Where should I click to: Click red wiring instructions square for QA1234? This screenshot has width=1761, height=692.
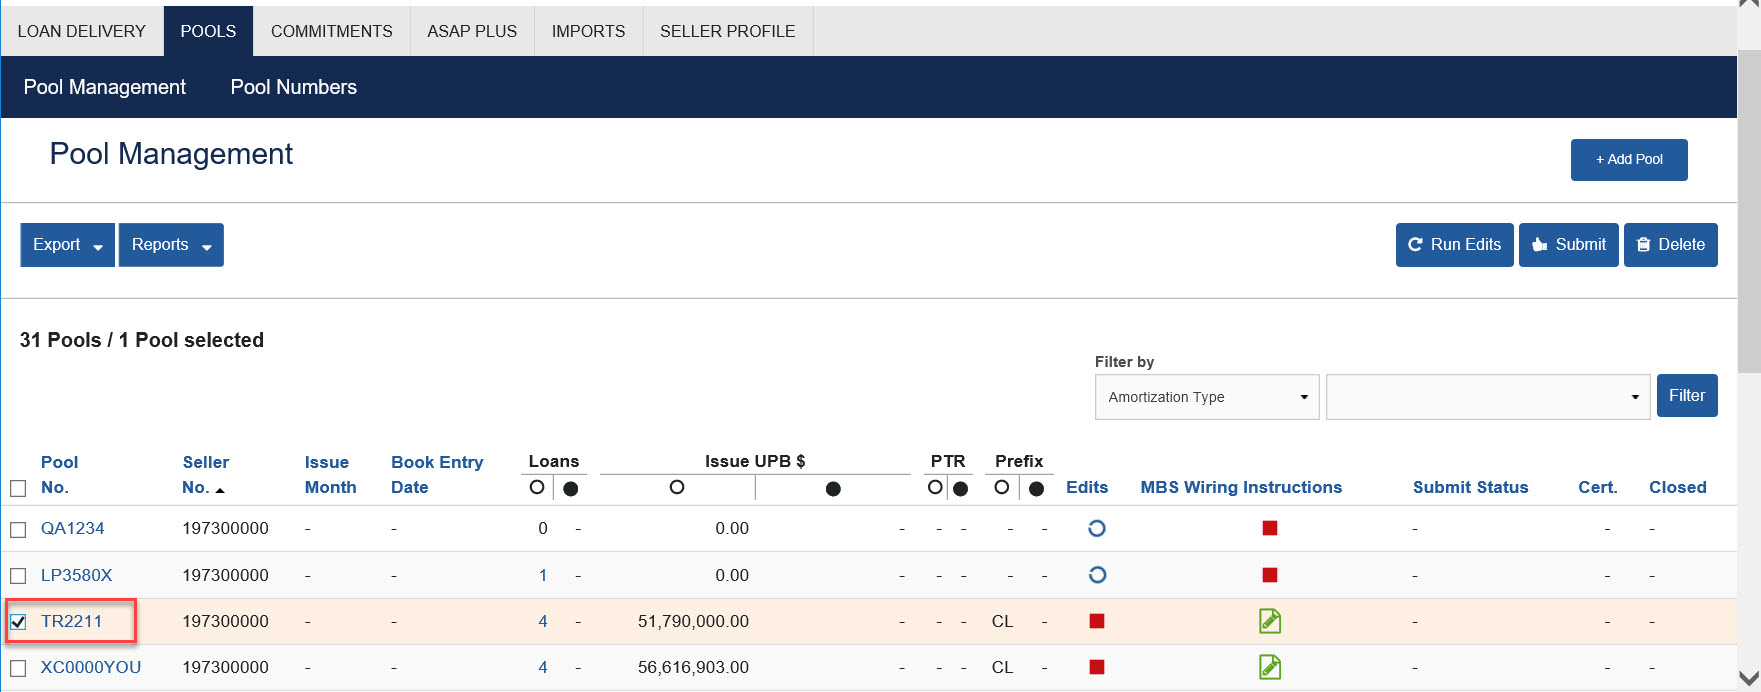[x=1270, y=528]
